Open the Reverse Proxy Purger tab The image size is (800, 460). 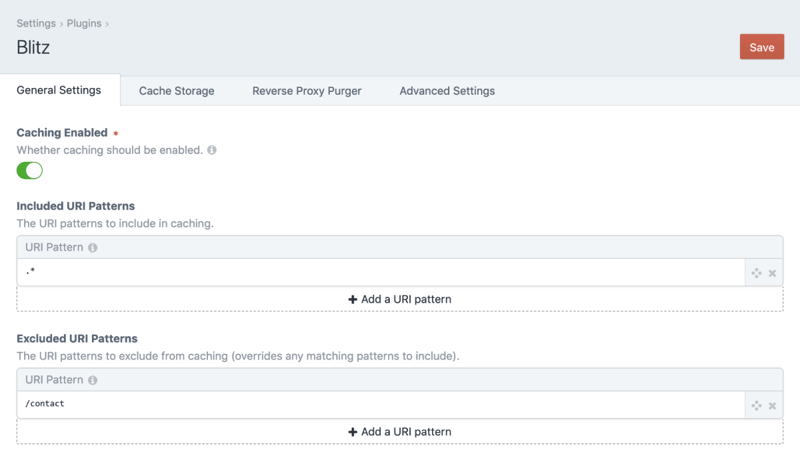coord(306,91)
